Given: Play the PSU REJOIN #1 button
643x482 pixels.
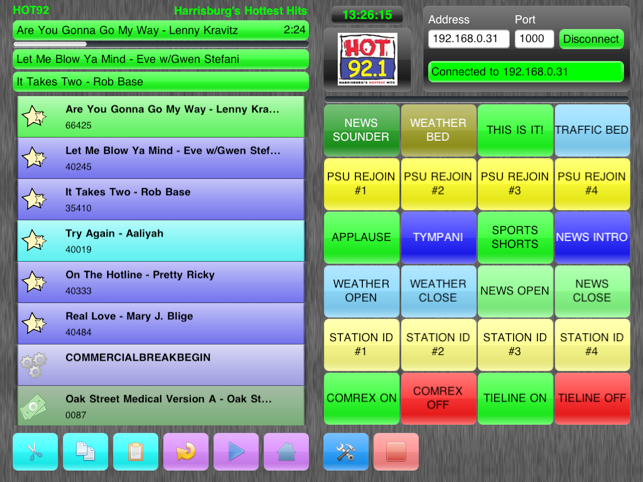Looking at the screenshot, I should 361,184.
